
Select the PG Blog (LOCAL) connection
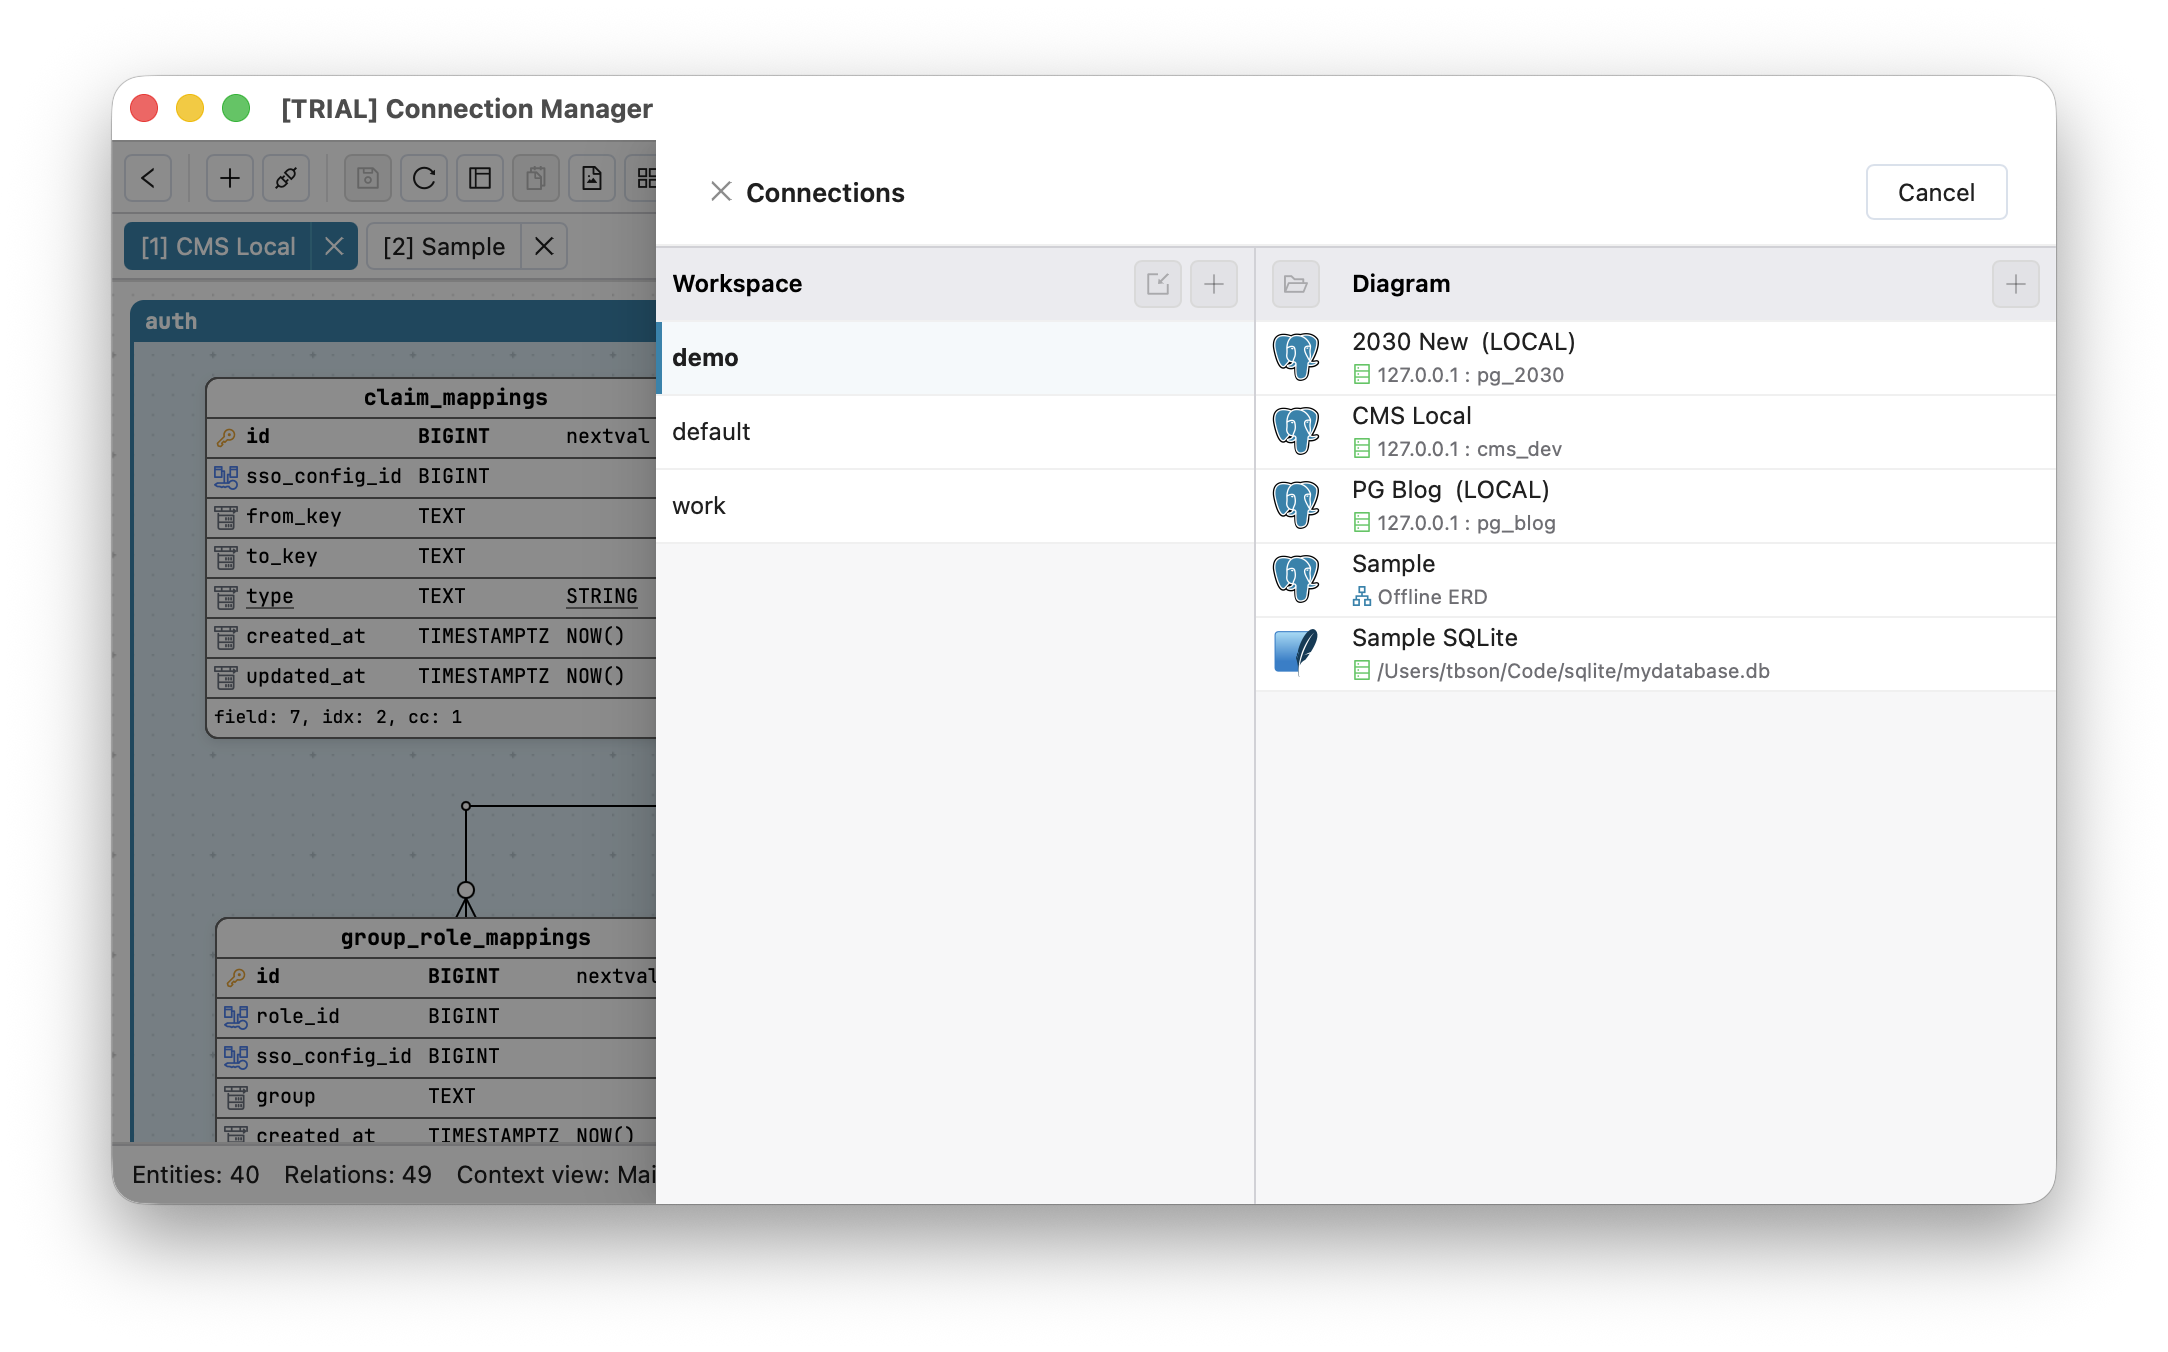point(1656,506)
